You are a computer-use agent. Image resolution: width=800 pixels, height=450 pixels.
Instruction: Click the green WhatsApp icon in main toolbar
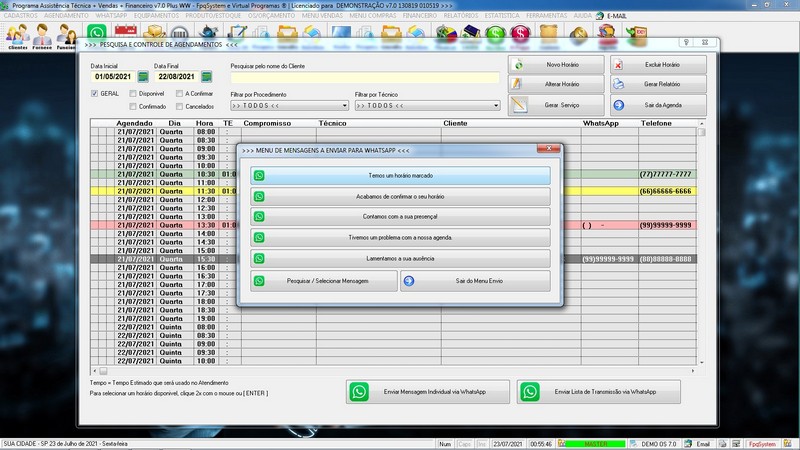(96, 33)
